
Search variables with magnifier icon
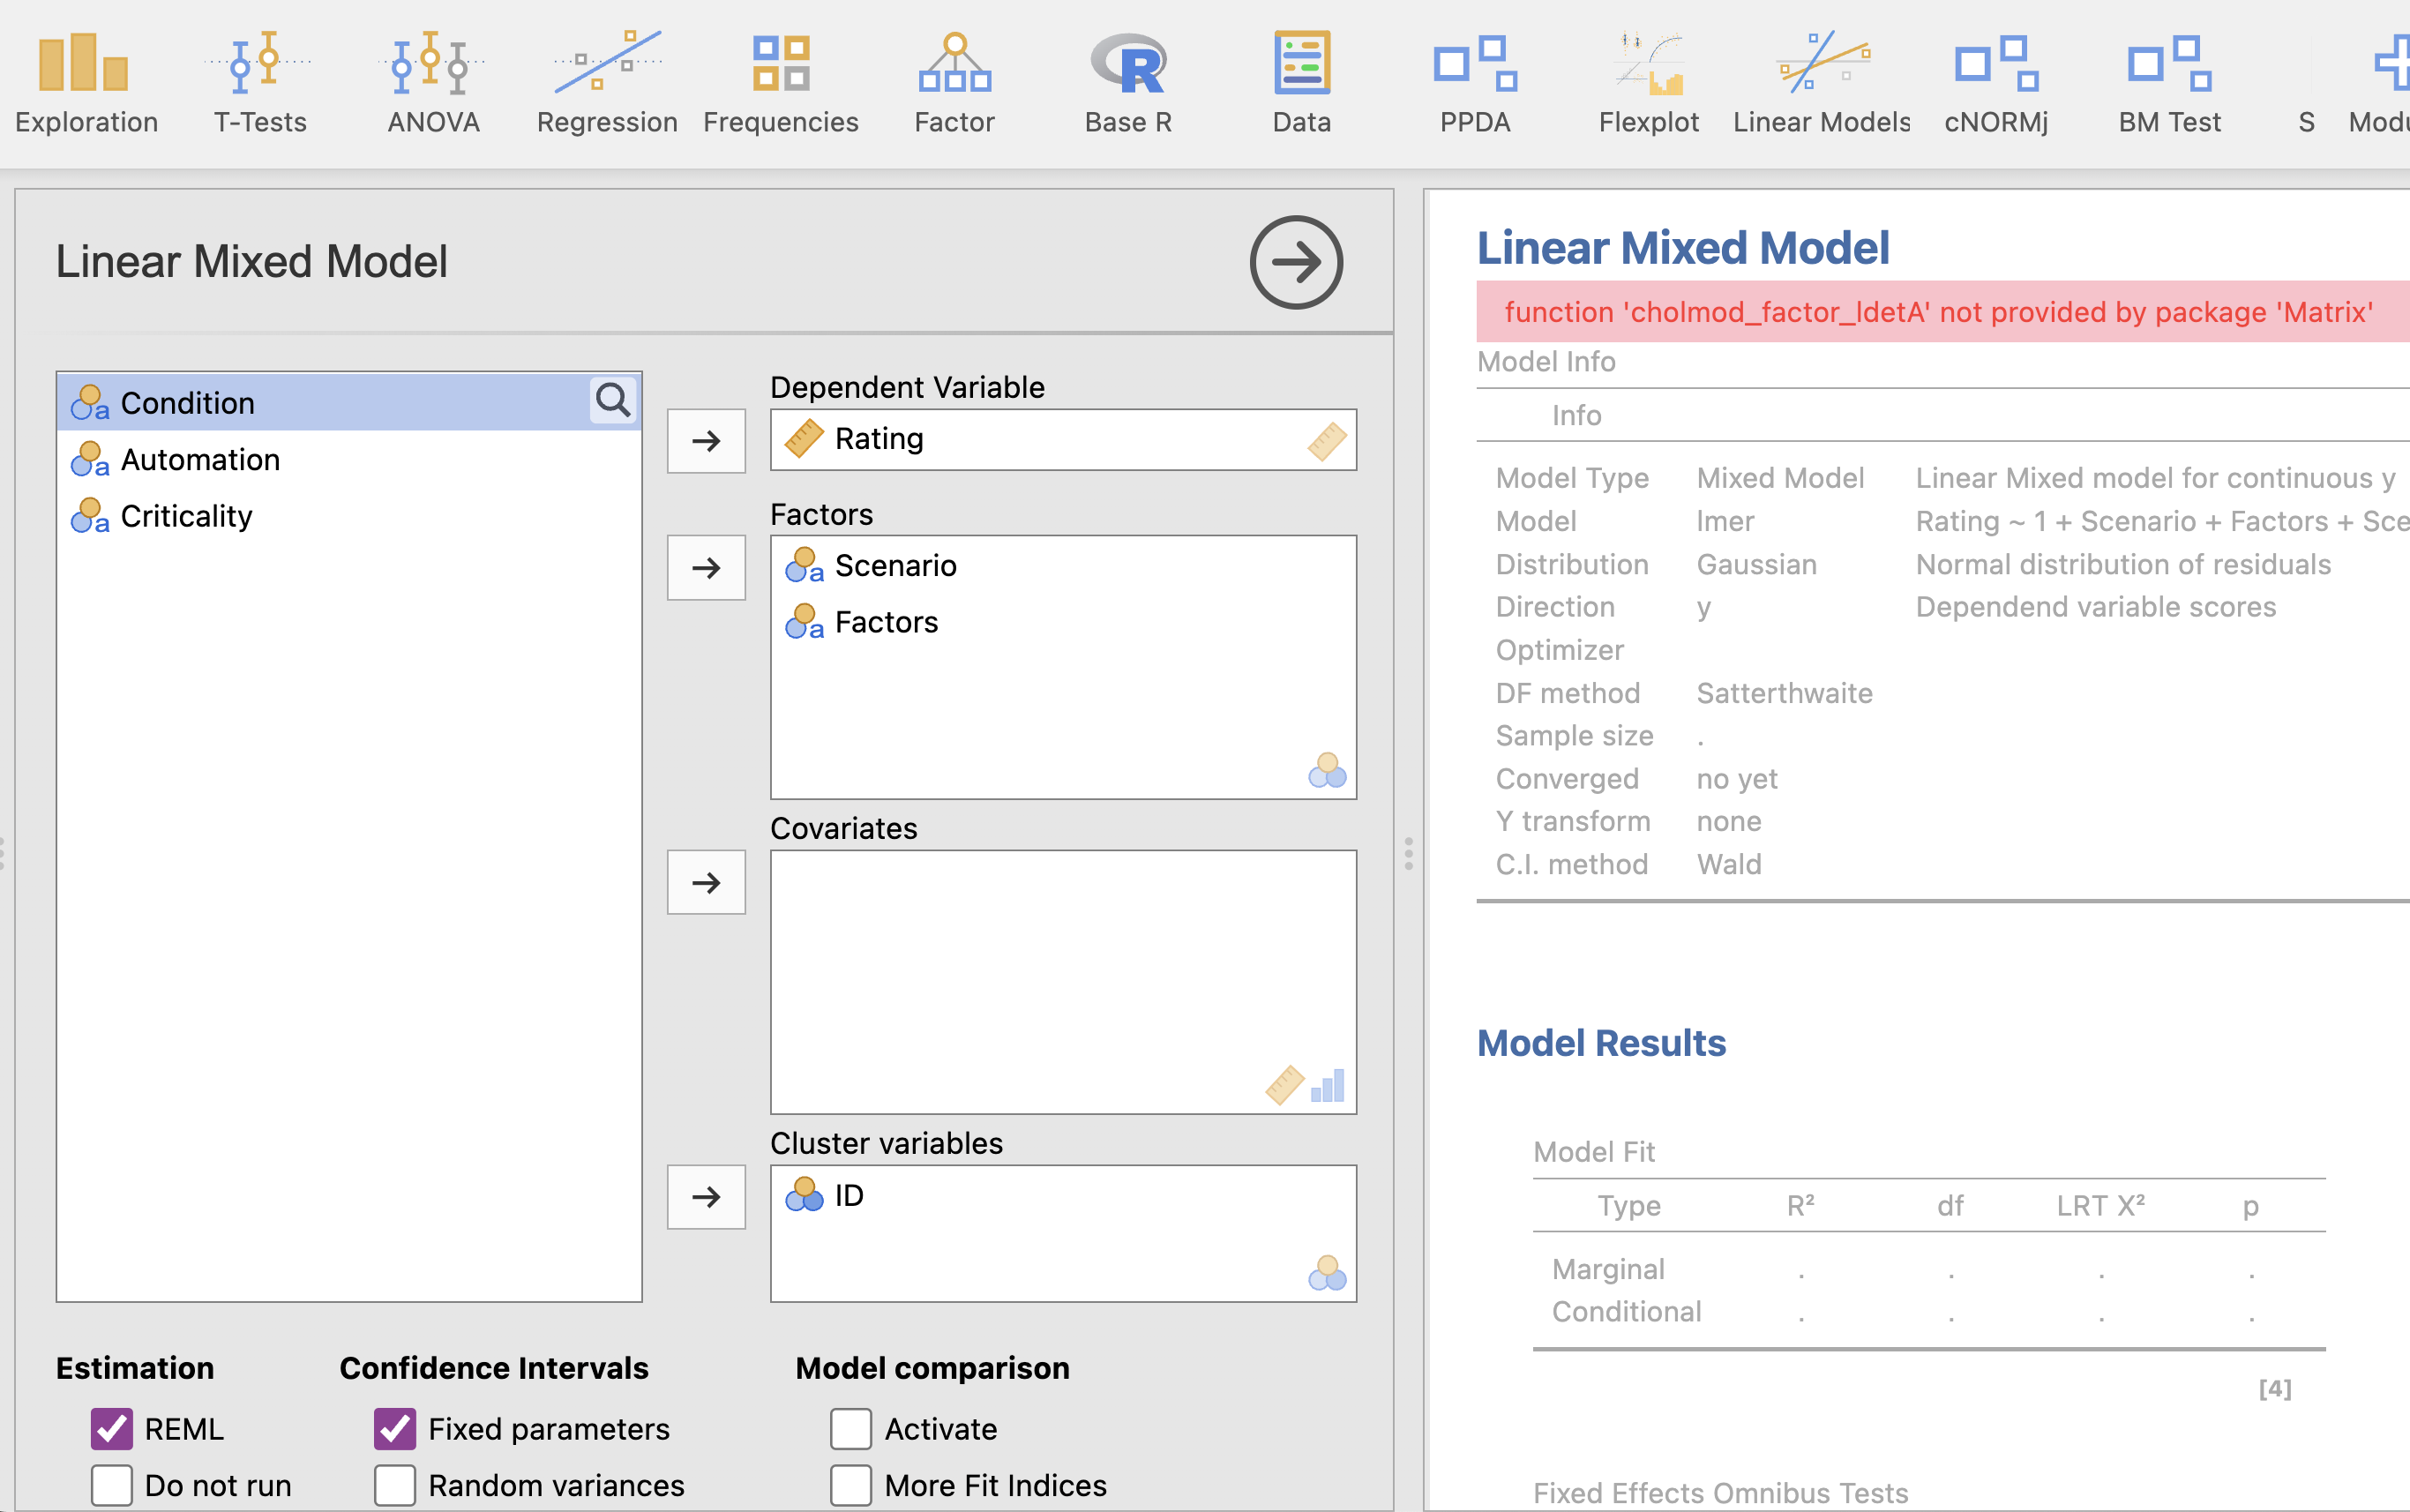click(x=612, y=401)
